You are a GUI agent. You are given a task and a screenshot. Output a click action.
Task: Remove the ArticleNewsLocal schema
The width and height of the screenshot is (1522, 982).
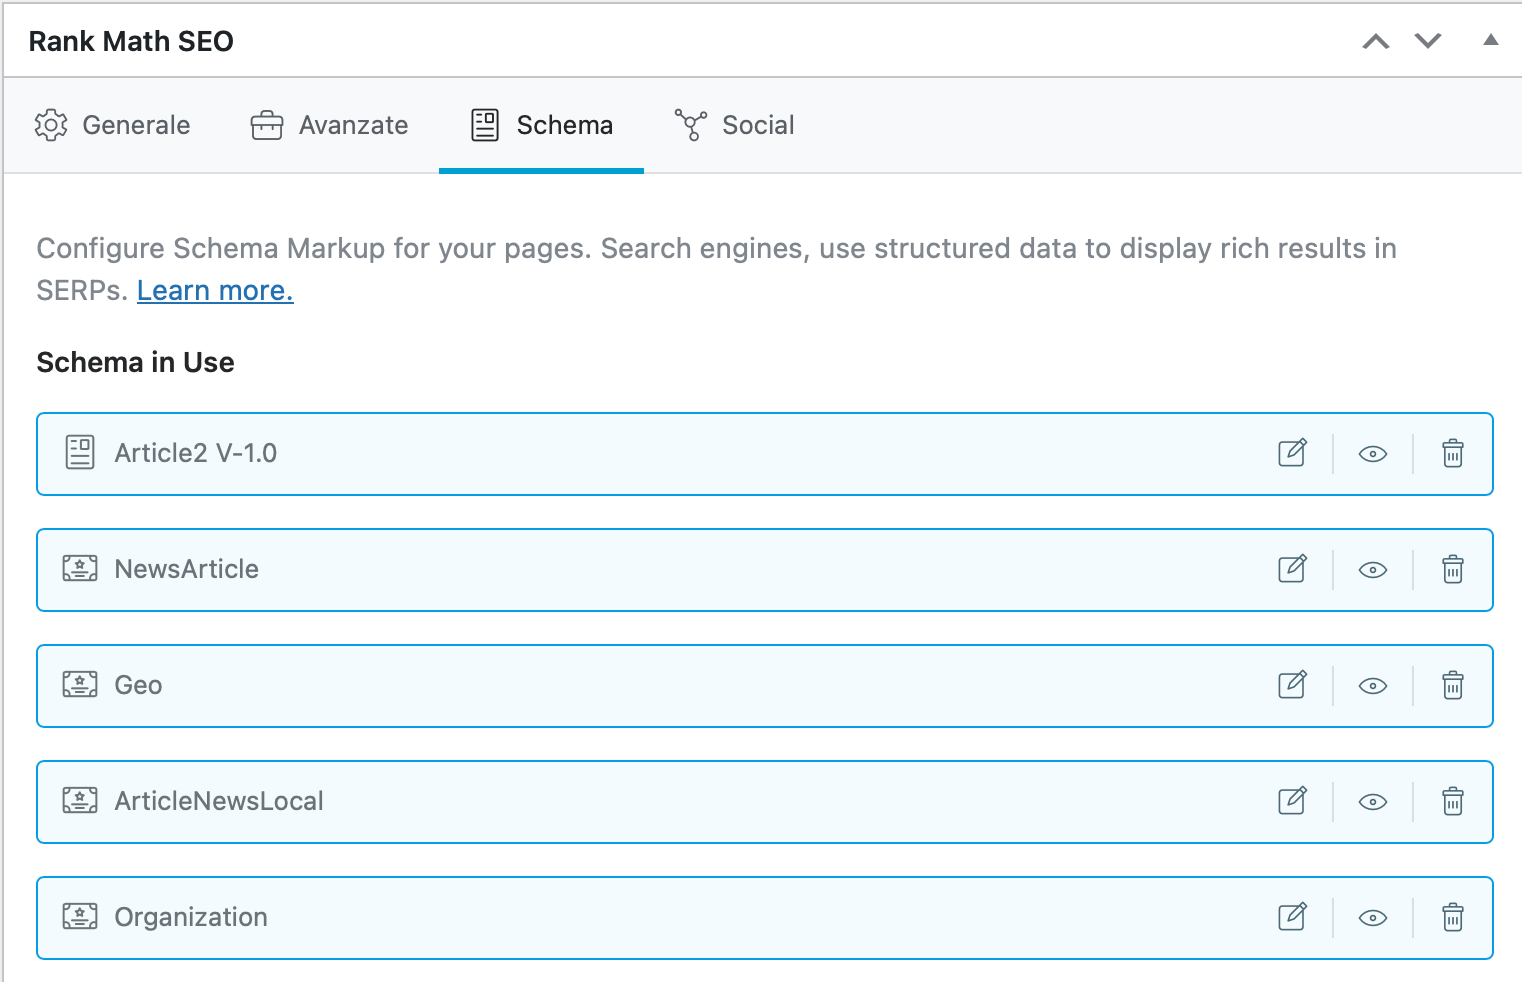pos(1453,801)
